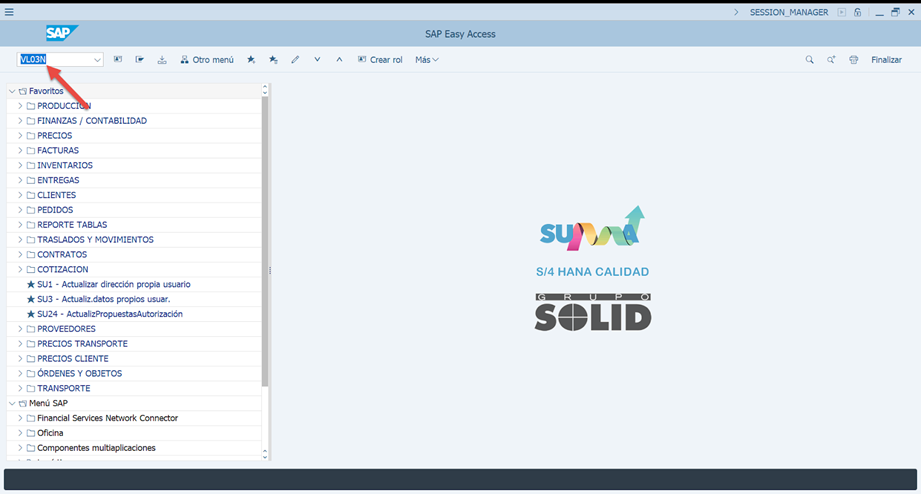Click the navigation tree vertical scrollbar

tap(265, 240)
